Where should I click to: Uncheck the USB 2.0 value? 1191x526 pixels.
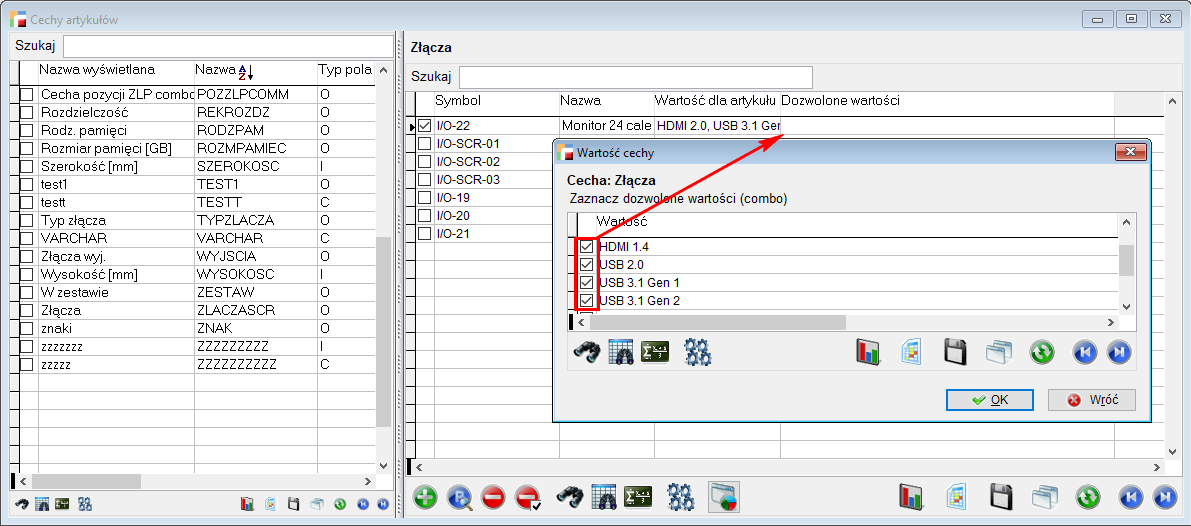point(586,265)
